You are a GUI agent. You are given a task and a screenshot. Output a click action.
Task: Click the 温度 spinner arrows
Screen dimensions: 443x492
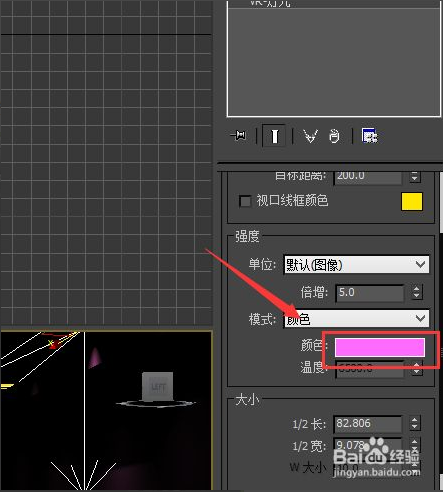(417, 368)
